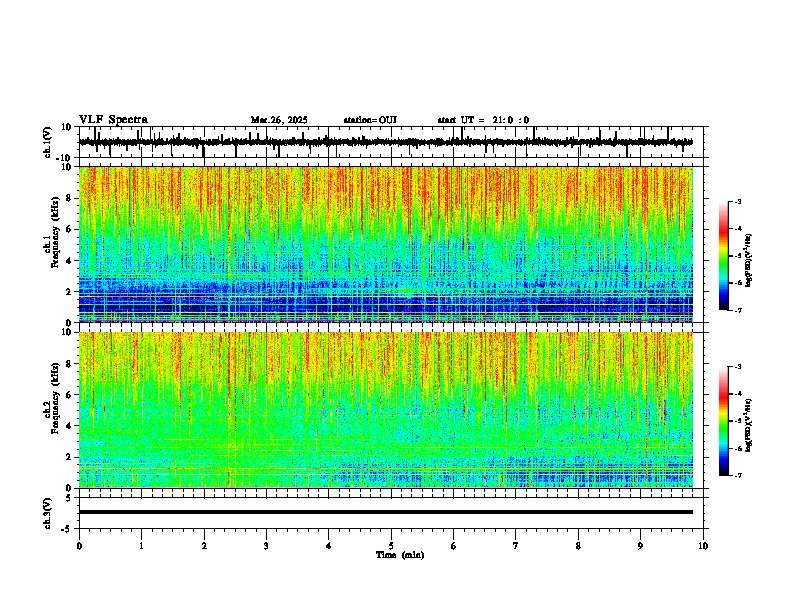Click the "VLF Spectra" title text

tap(113, 120)
